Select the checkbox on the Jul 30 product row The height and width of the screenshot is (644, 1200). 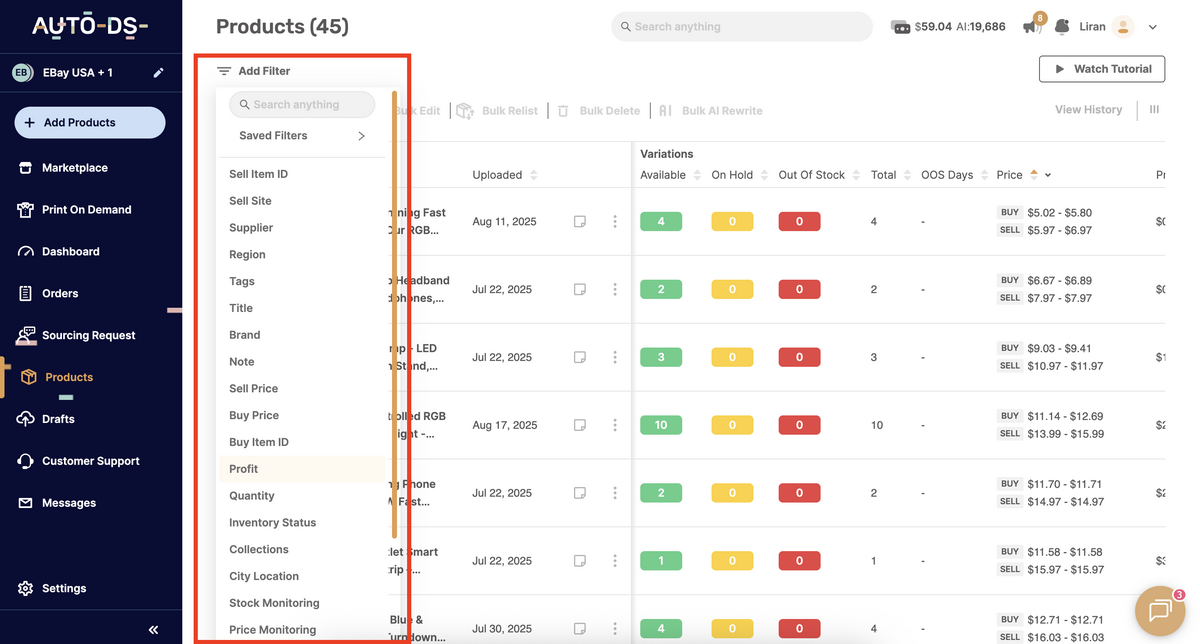(x=579, y=628)
